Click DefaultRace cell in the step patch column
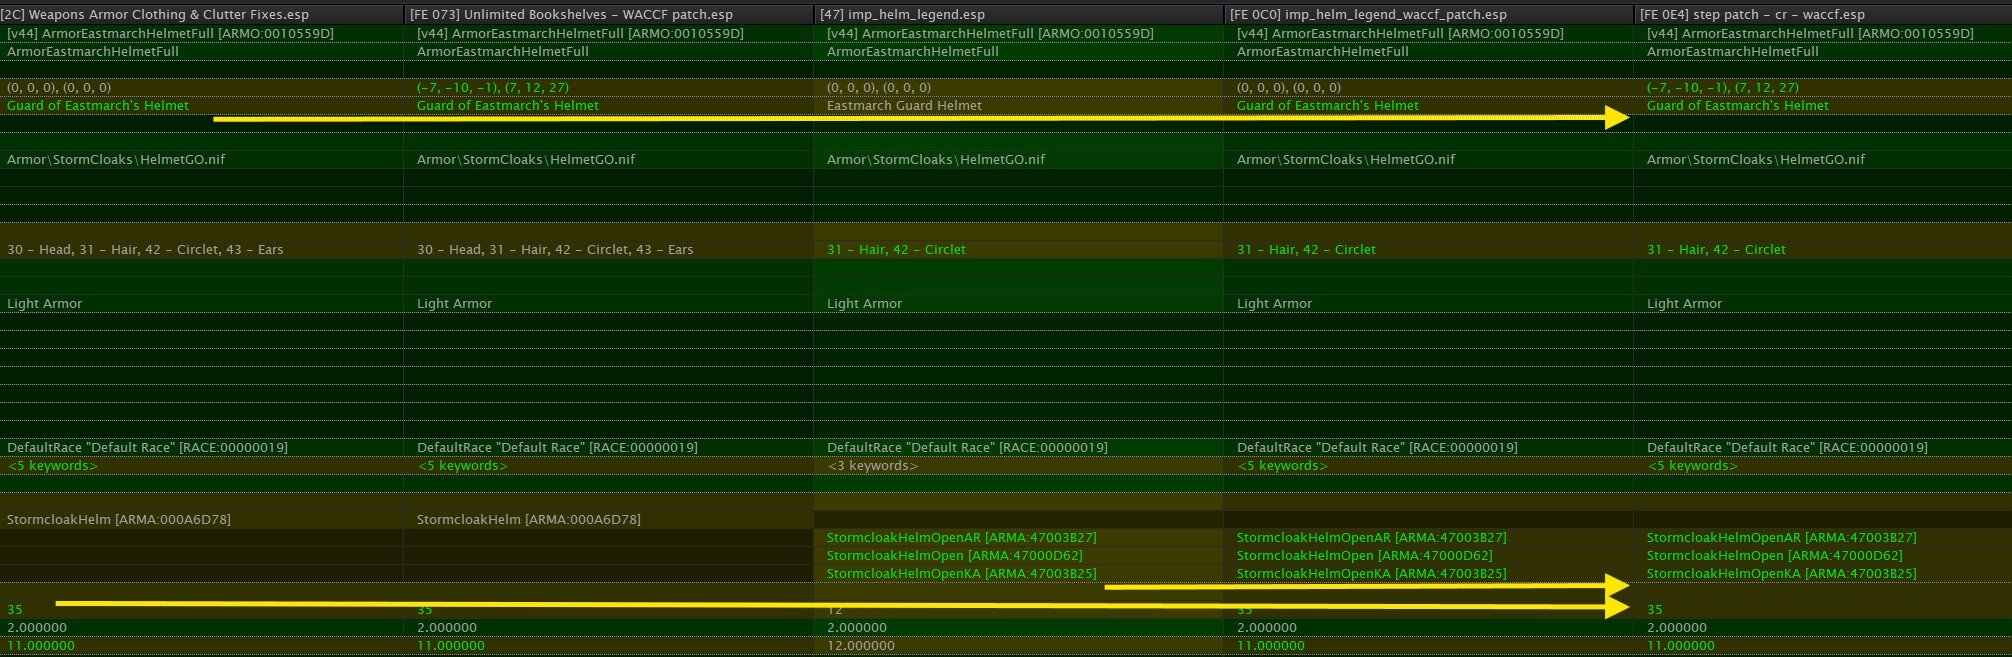 point(1786,448)
